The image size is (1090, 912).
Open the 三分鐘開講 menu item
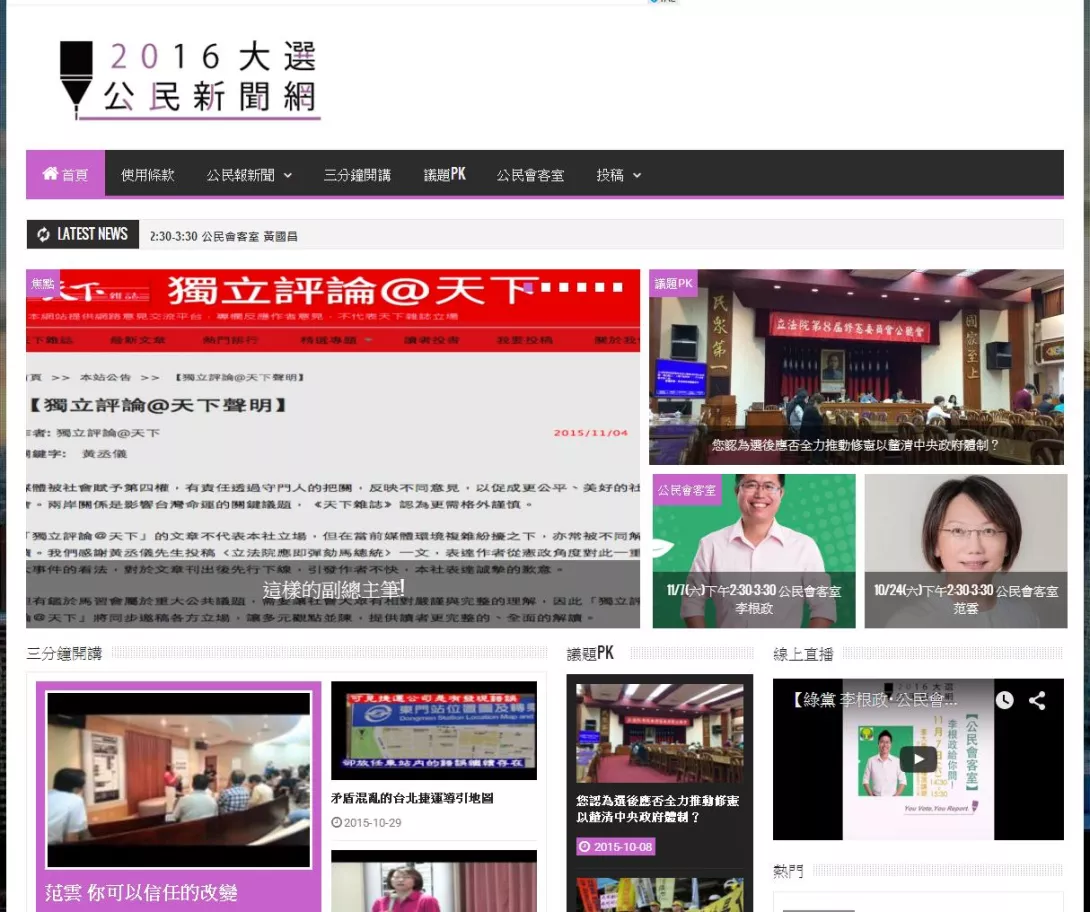357,174
